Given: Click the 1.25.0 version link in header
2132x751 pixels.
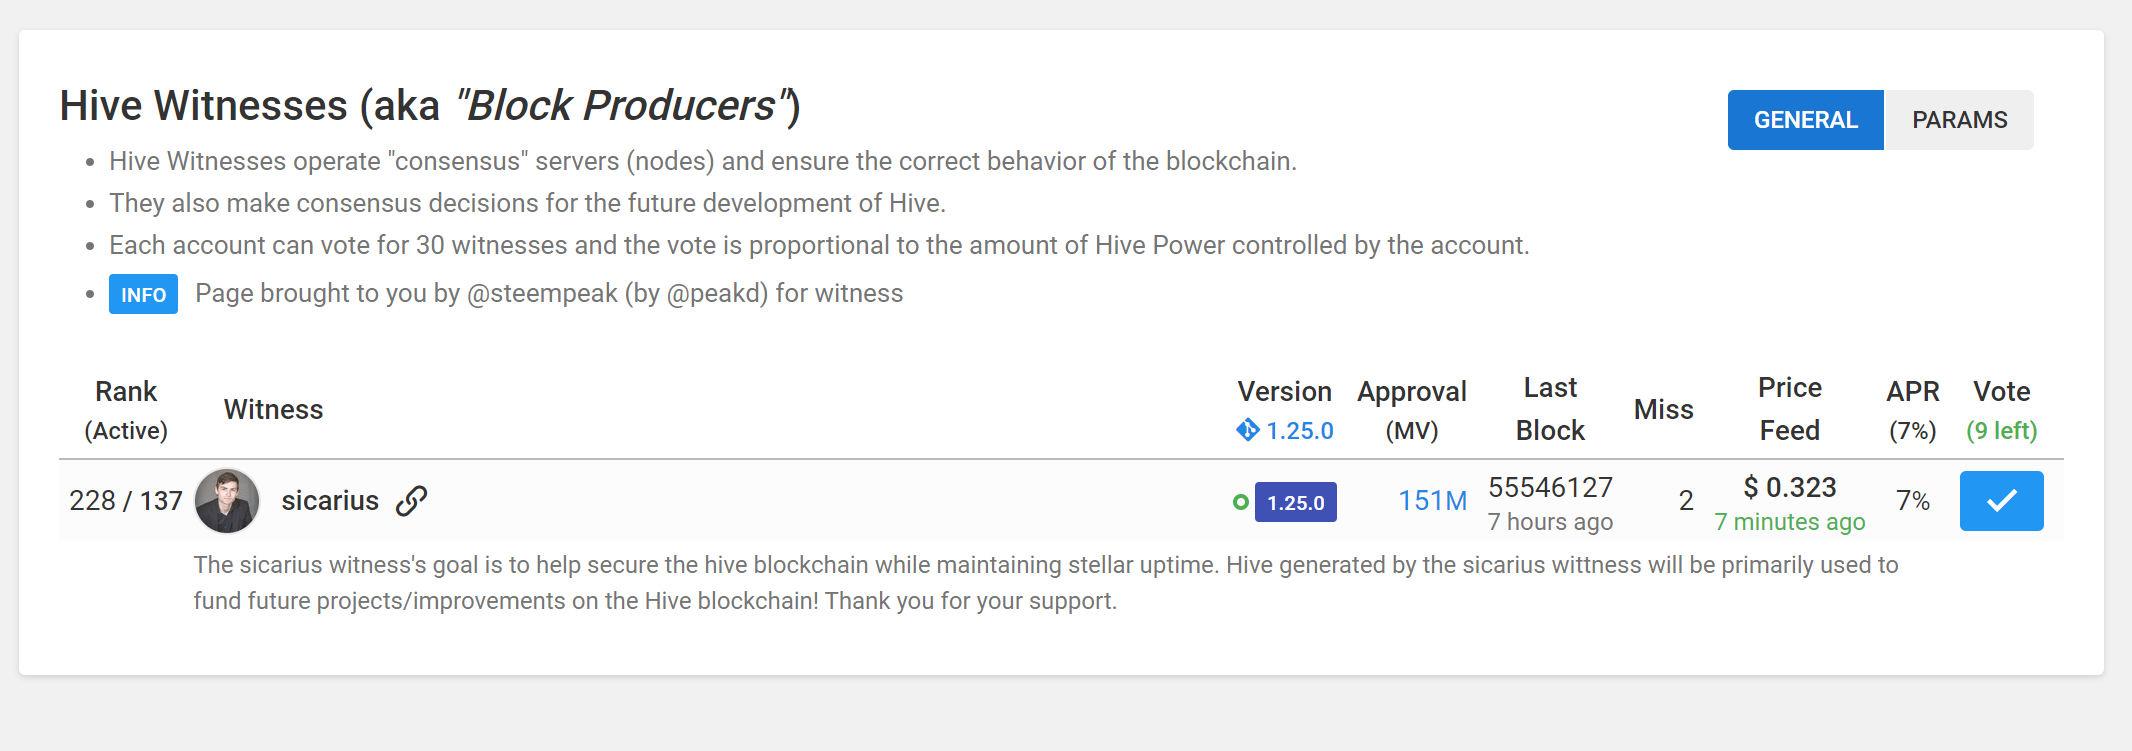Looking at the screenshot, I should pos(1299,430).
